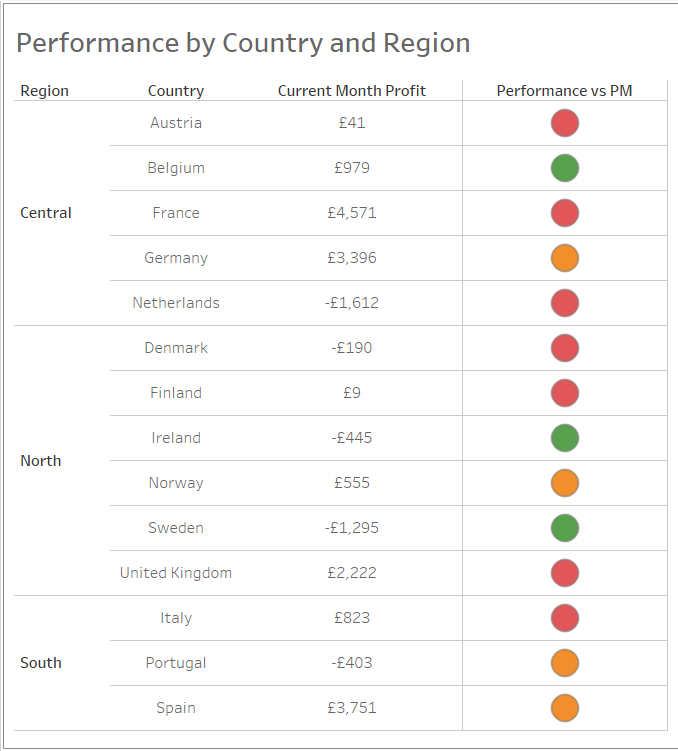The height and width of the screenshot is (751, 678).
Task: Click Norway's orange status circle
Action: click(x=565, y=483)
